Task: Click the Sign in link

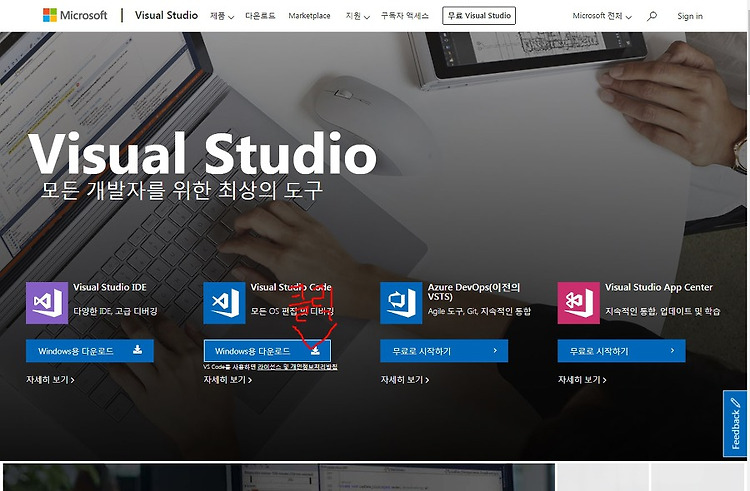Action: click(690, 16)
